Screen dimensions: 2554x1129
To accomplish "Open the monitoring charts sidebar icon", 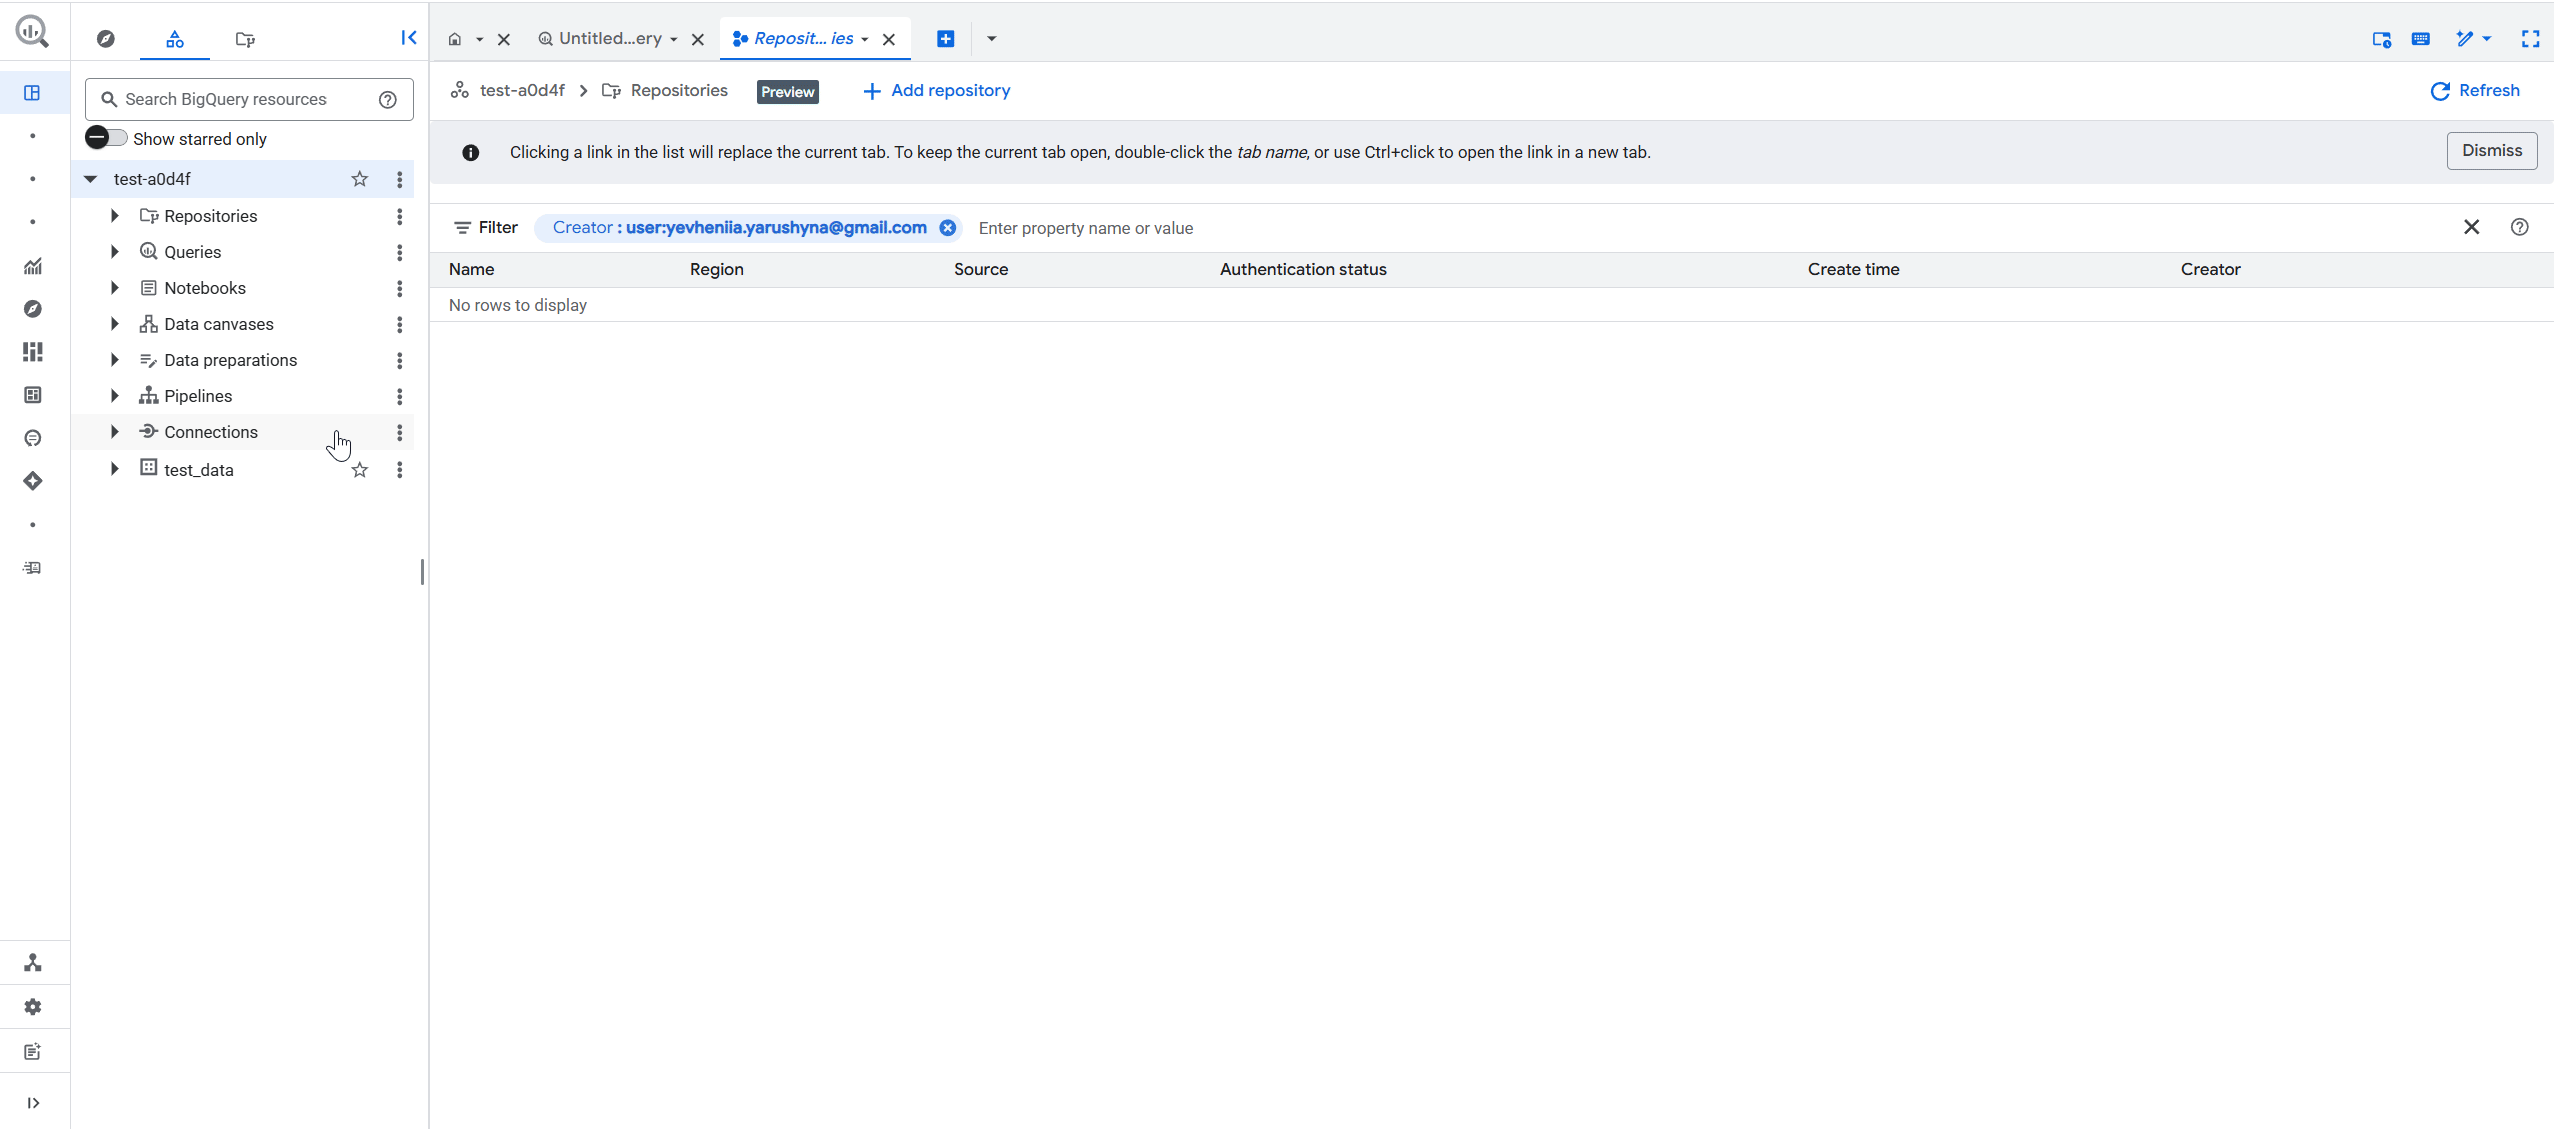I will [x=33, y=265].
